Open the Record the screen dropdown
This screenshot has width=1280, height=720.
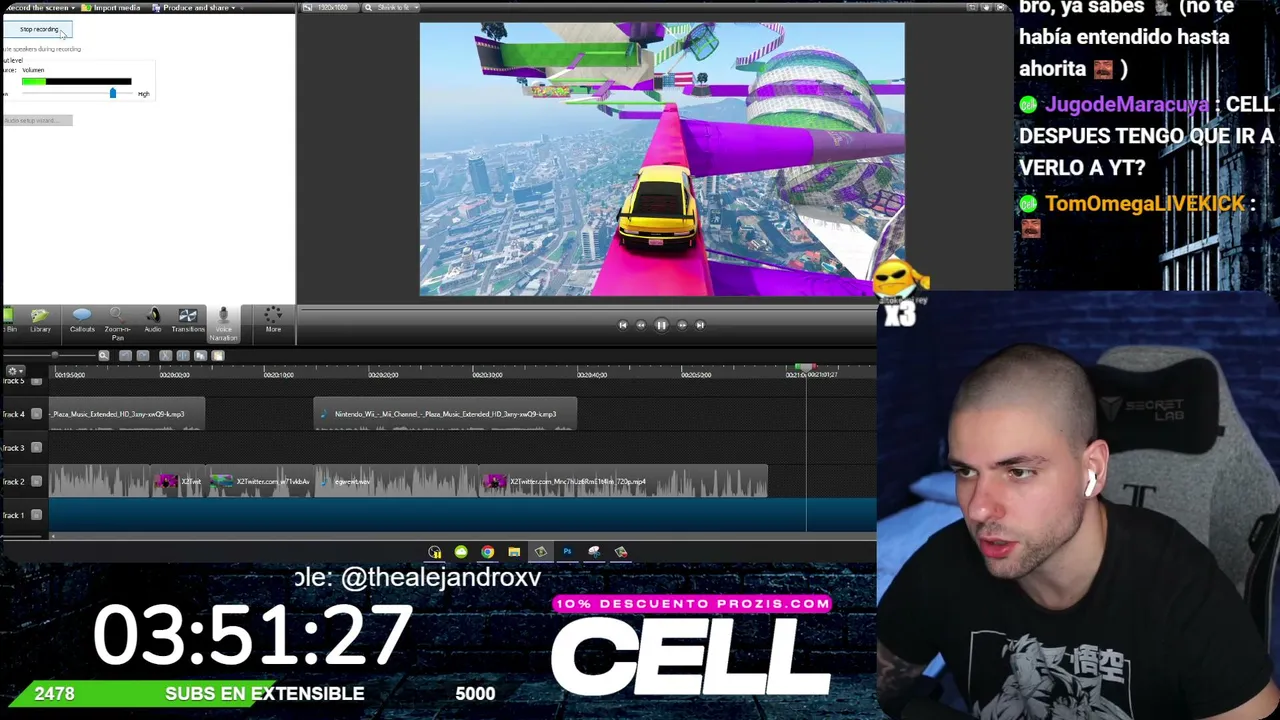coord(39,8)
